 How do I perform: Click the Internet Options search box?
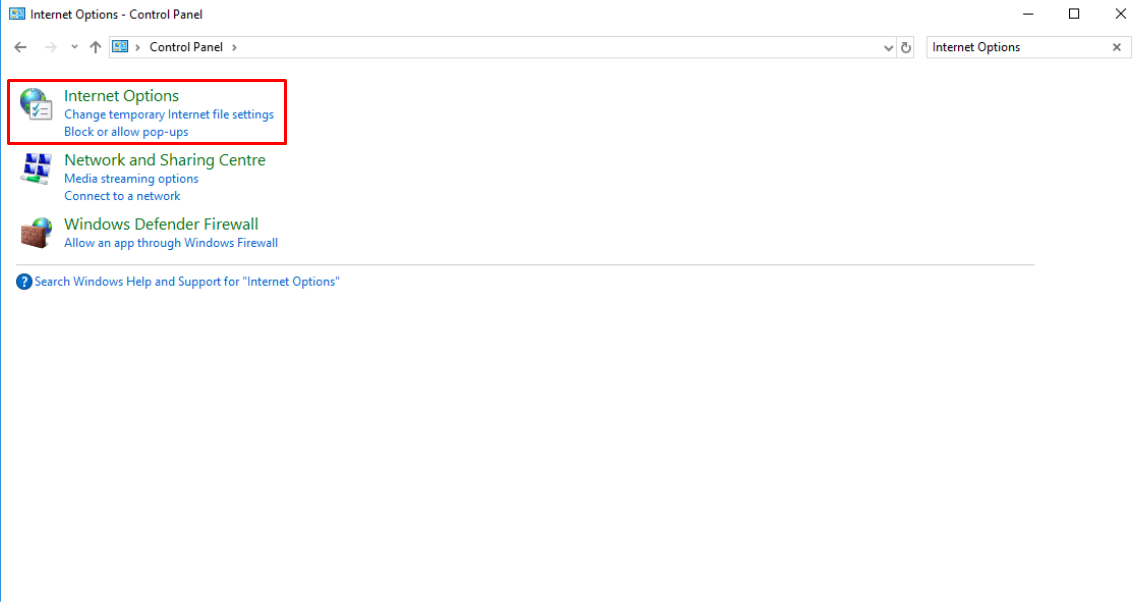1018,47
